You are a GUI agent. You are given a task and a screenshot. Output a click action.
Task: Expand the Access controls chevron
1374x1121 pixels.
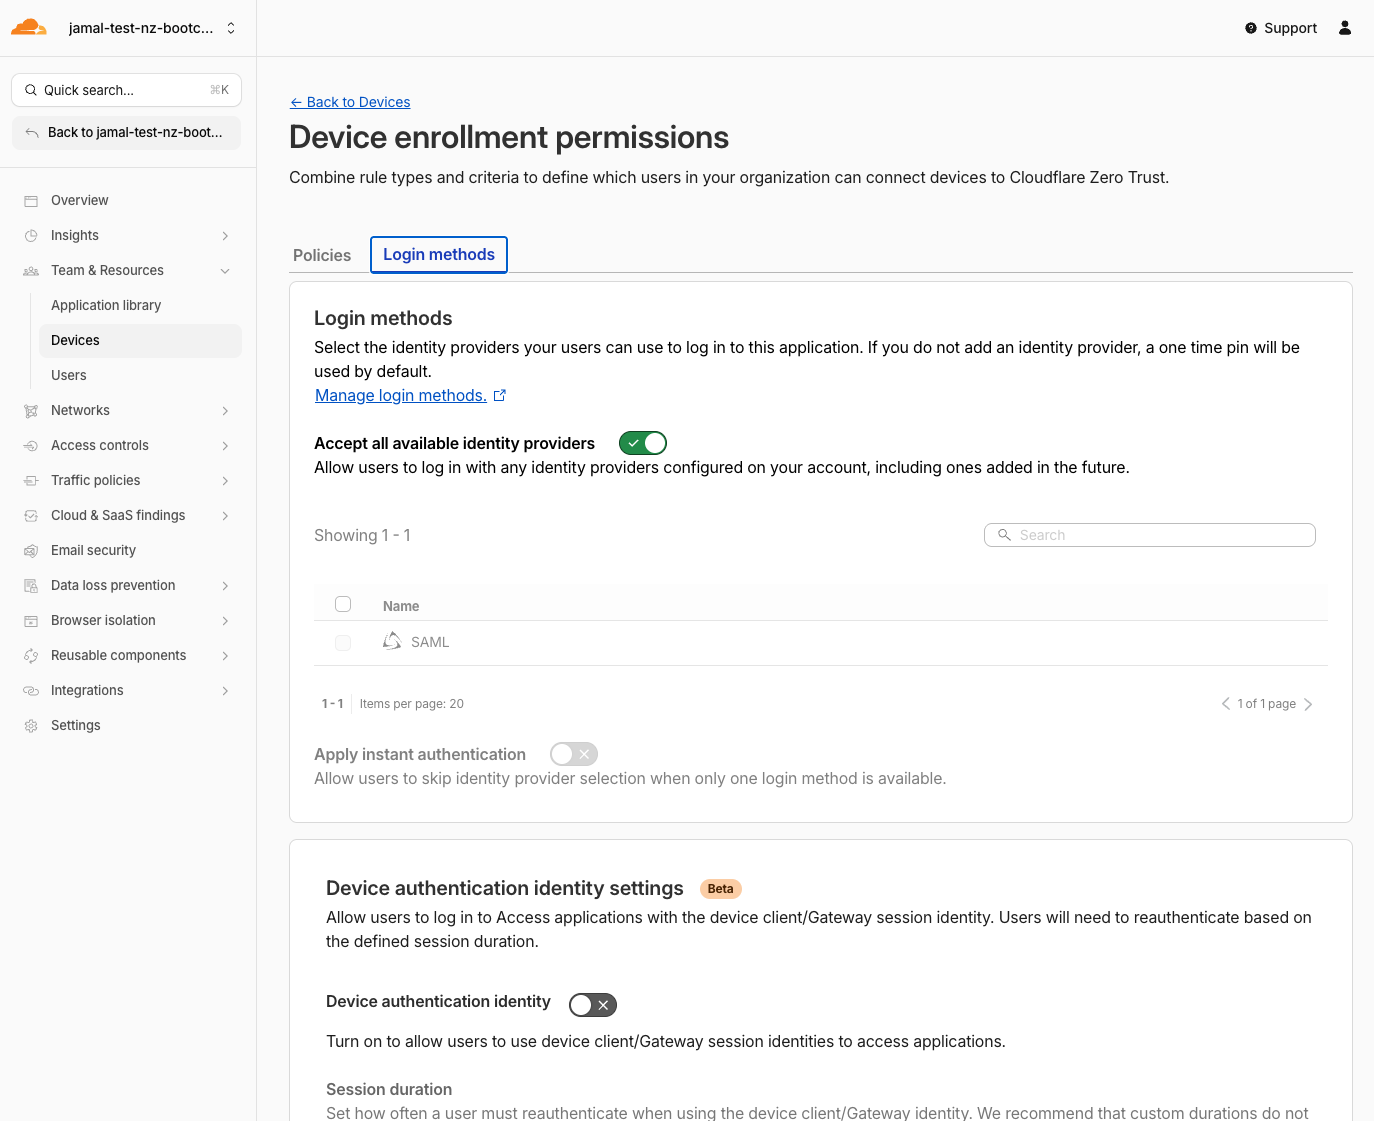225,446
